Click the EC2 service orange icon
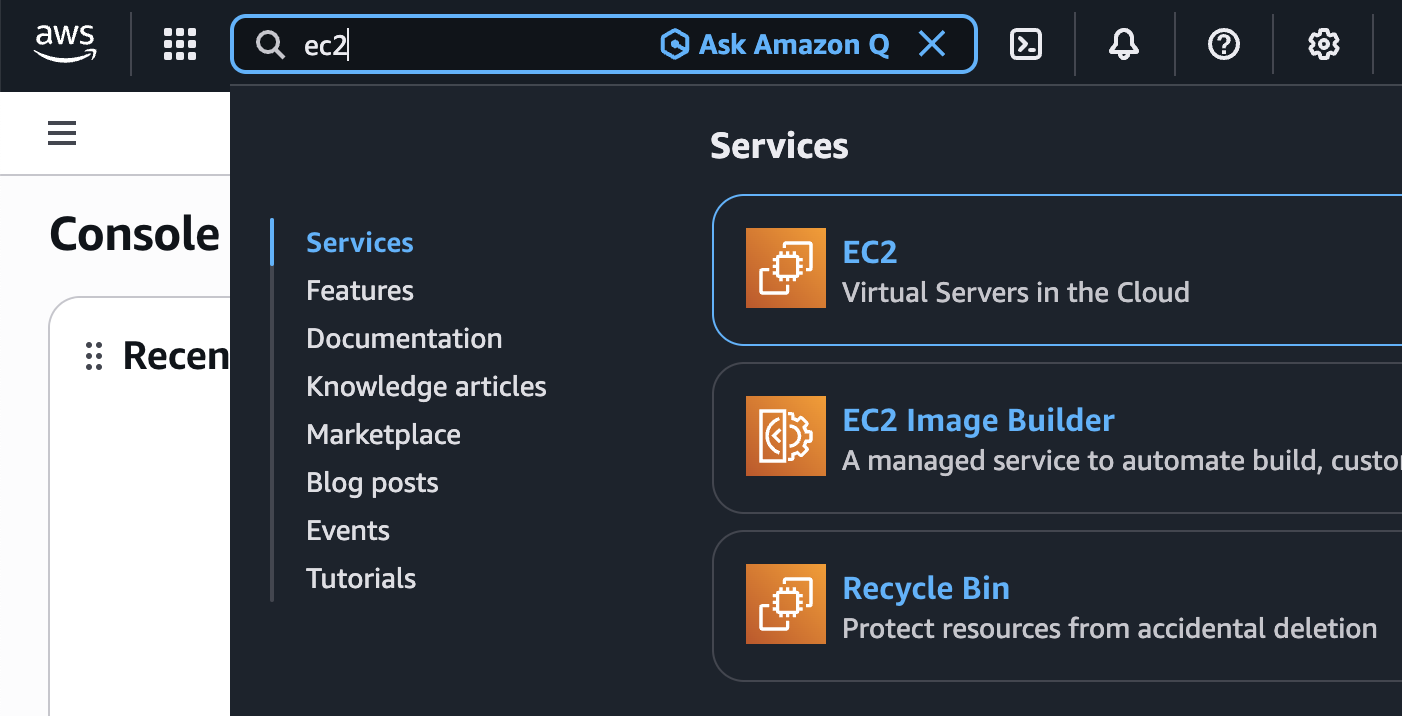The image size is (1402, 716). click(786, 268)
